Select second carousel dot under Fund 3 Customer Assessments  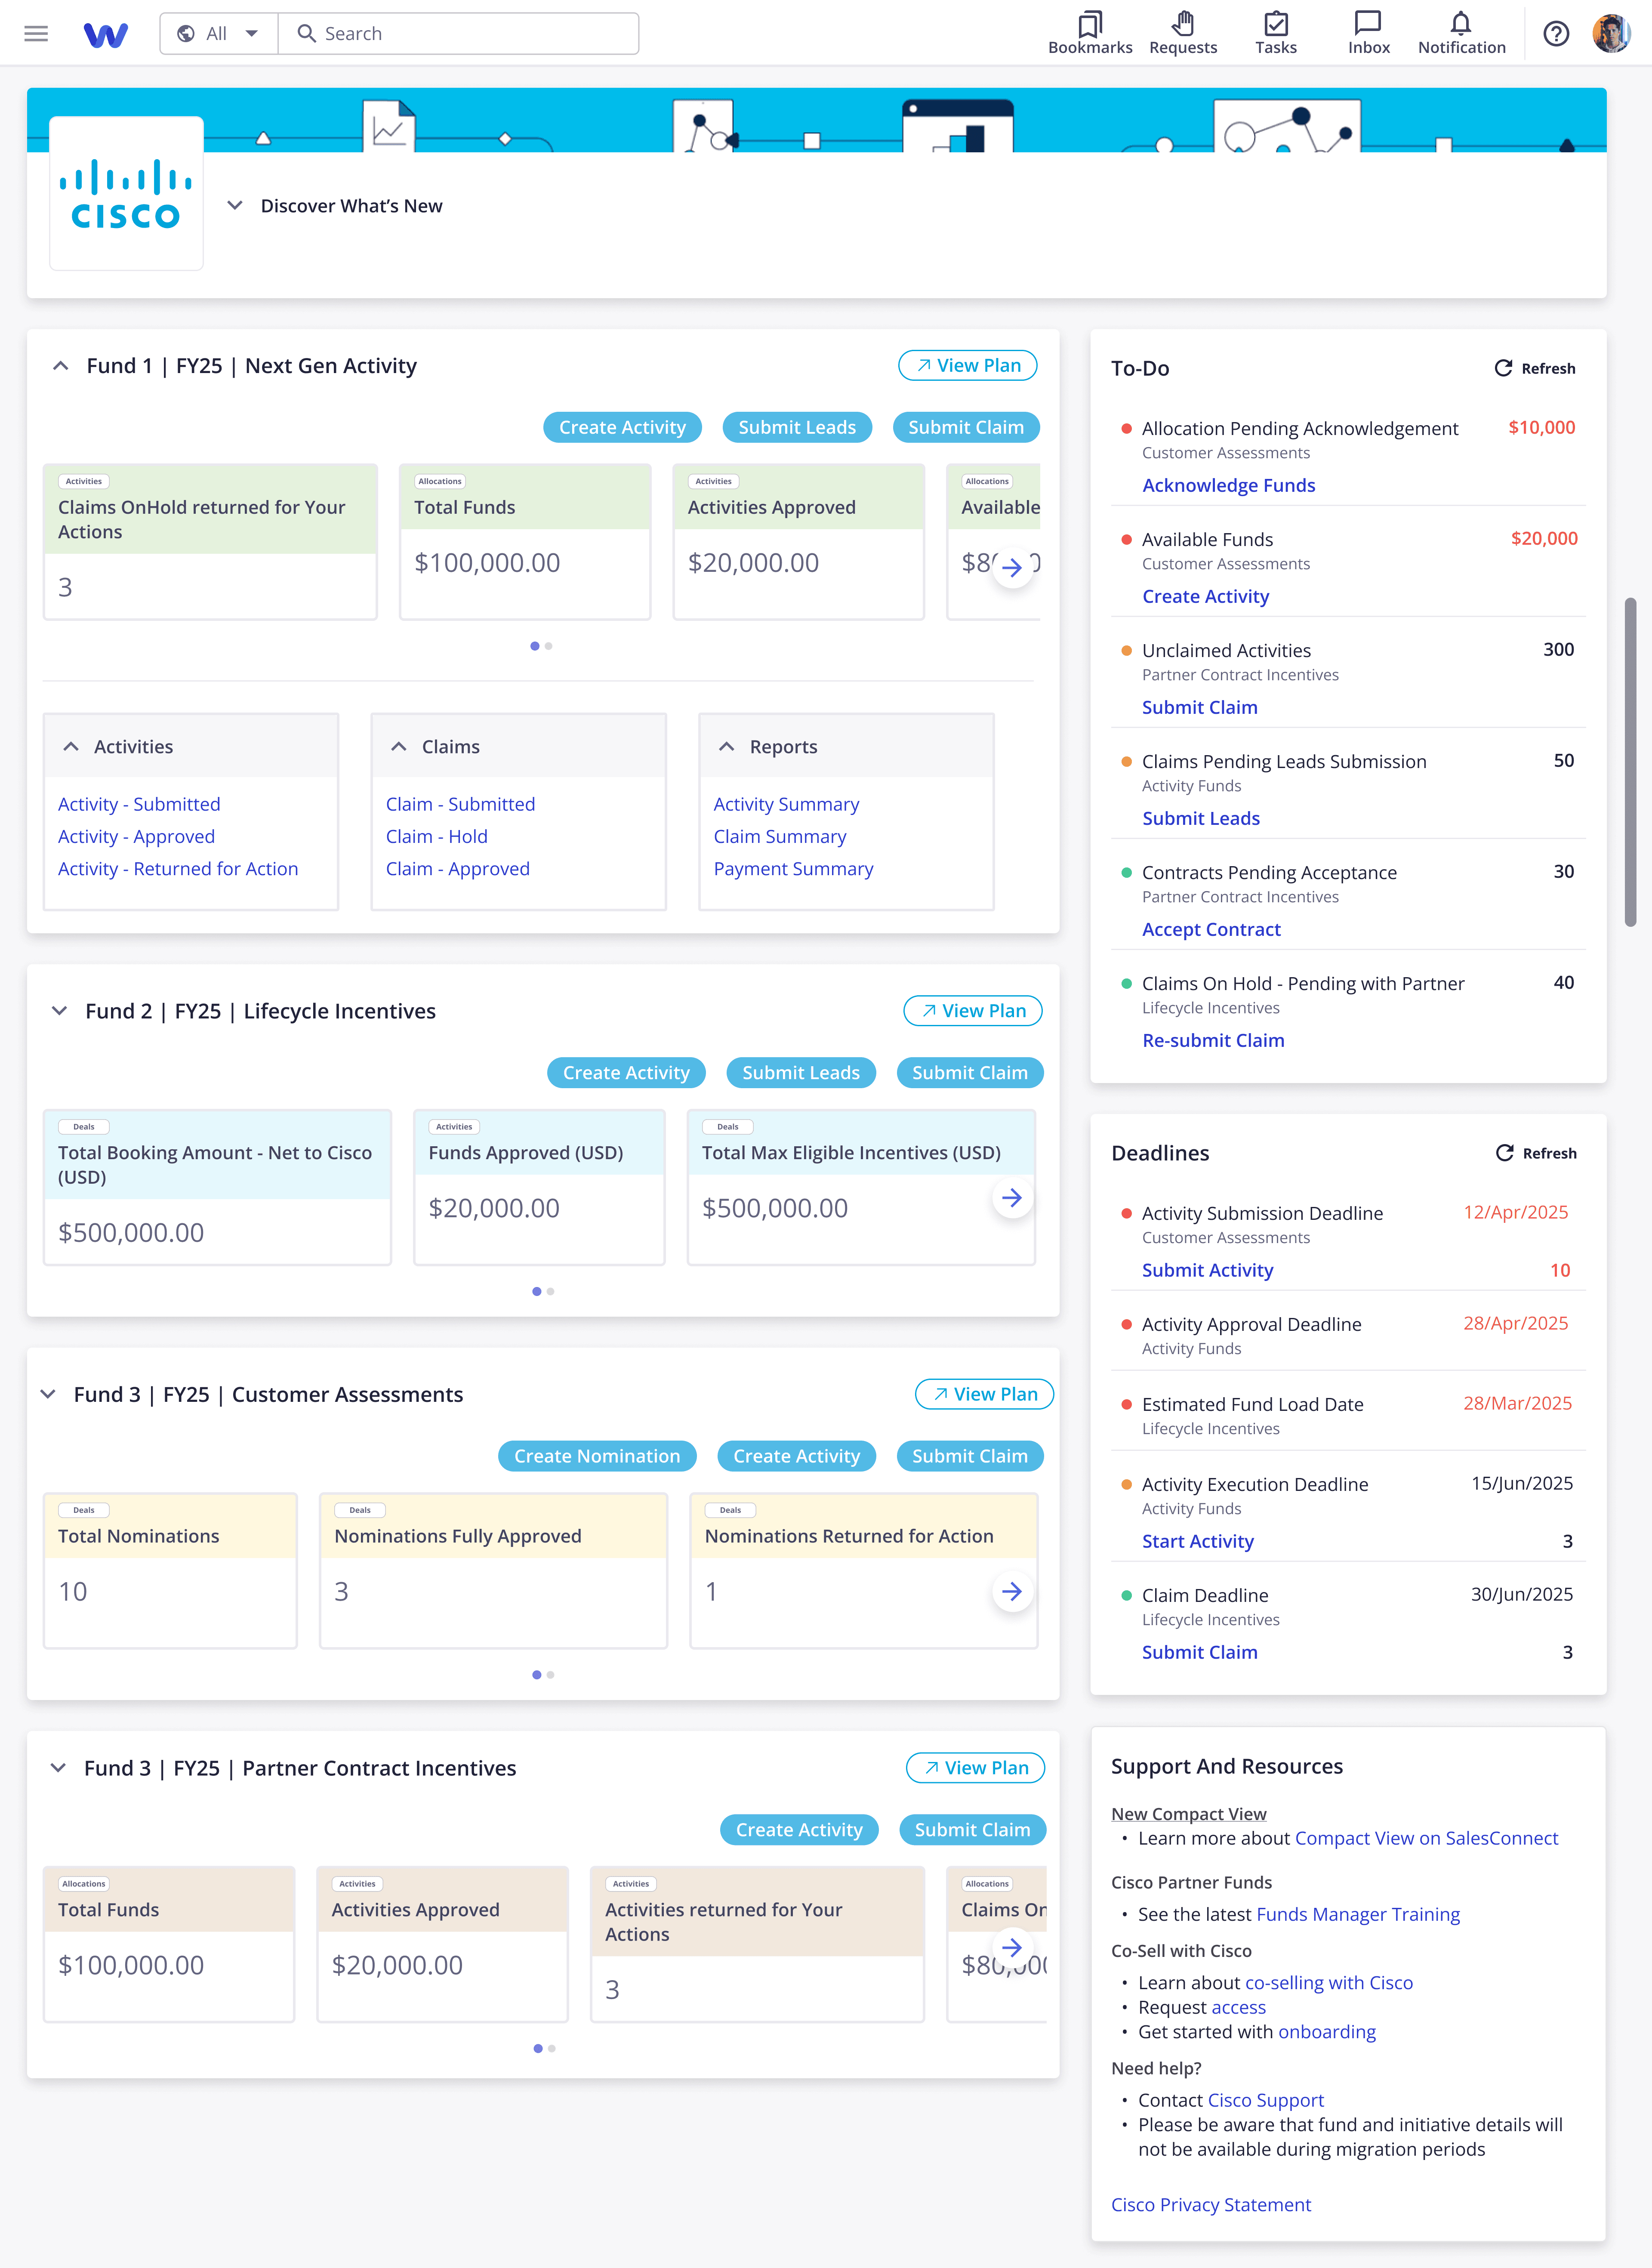coord(551,1675)
